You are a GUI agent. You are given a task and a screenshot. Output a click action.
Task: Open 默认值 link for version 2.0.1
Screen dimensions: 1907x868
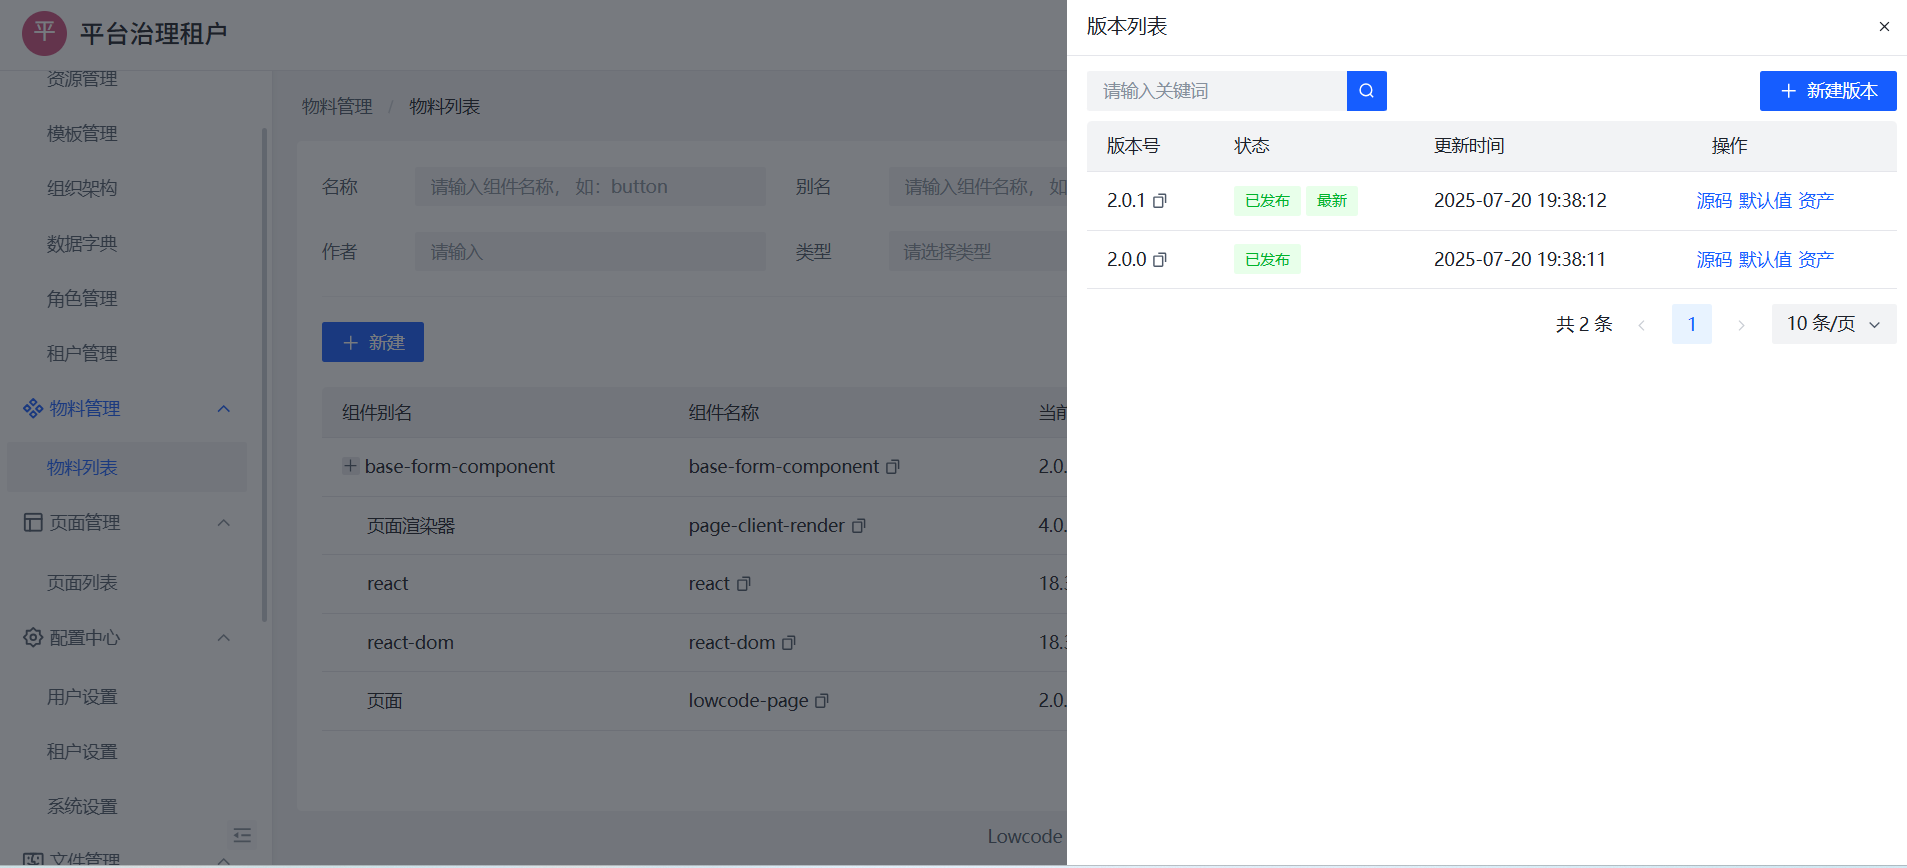(1764, 201)
